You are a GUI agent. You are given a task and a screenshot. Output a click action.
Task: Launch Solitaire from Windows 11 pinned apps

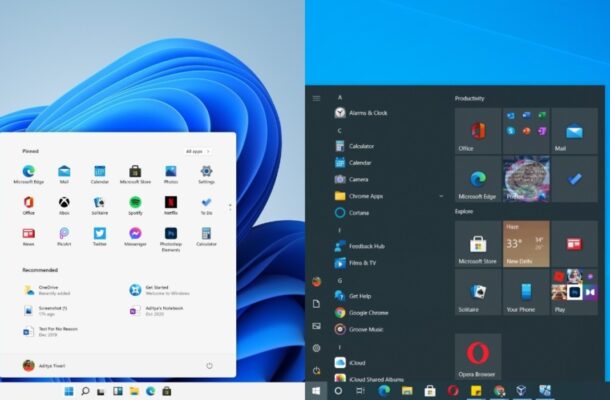pos(100,205)
